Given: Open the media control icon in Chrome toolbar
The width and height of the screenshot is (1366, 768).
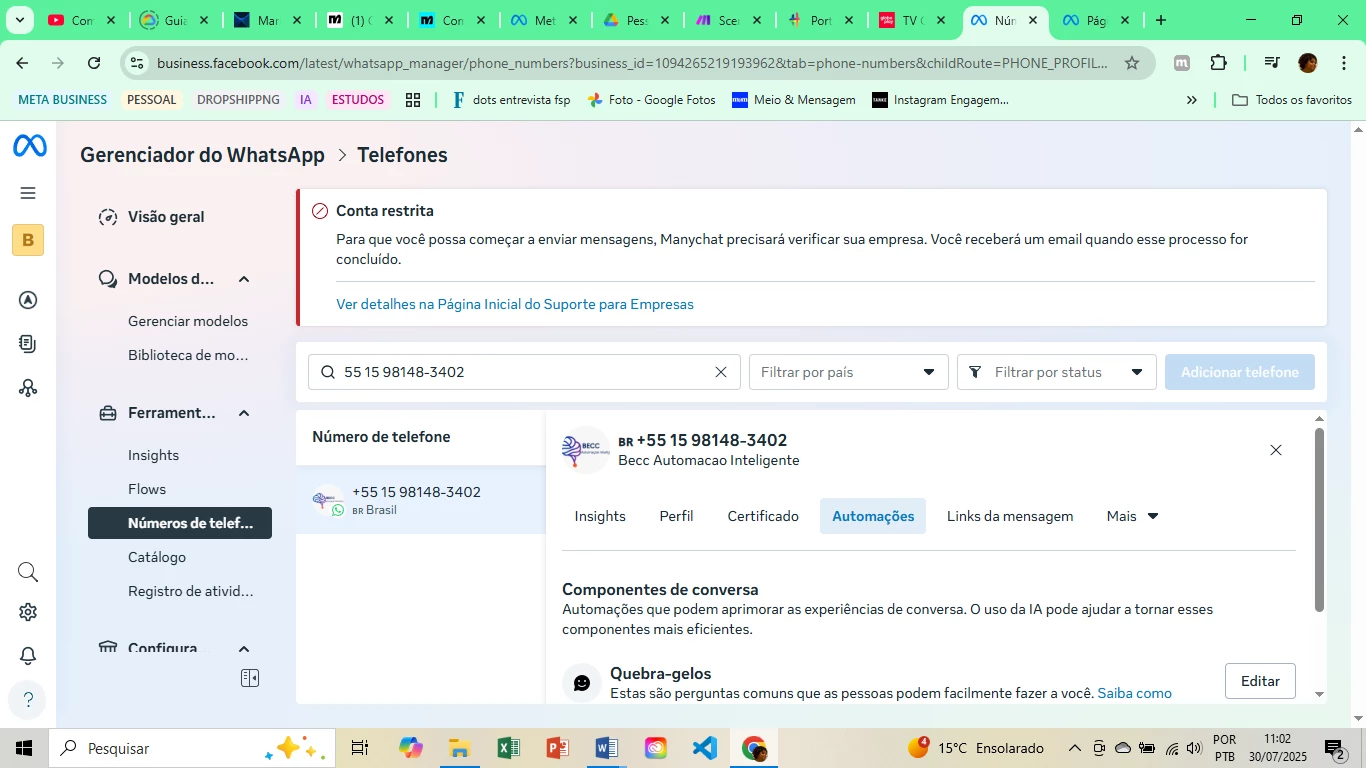Looking at the screenshot, I should click(1272, 63).
